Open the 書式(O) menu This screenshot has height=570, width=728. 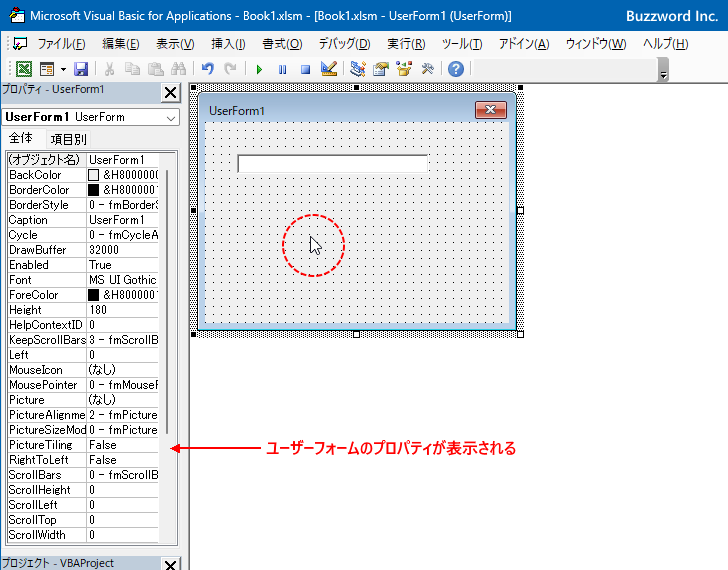tap(282, 44)
